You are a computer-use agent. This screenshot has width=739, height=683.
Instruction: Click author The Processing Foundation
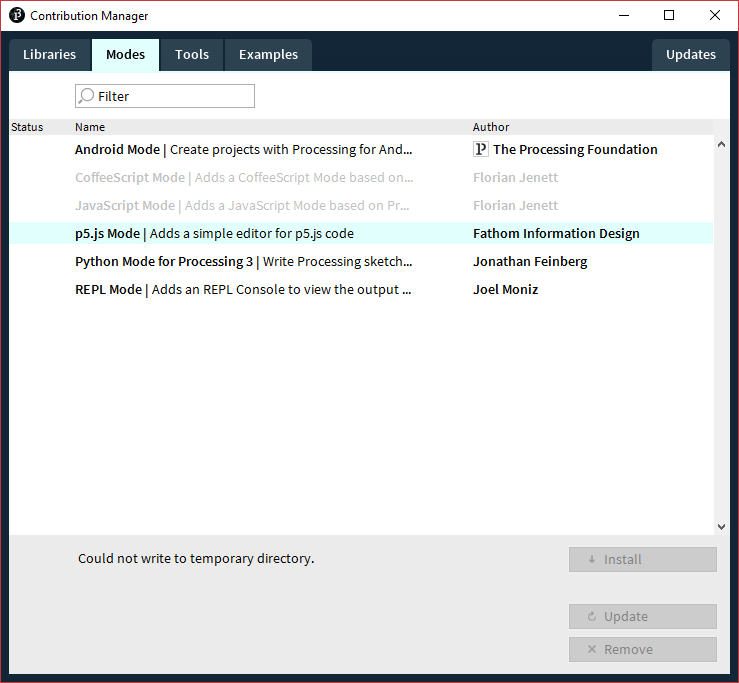pyautogui.click(x=575, y=149)
